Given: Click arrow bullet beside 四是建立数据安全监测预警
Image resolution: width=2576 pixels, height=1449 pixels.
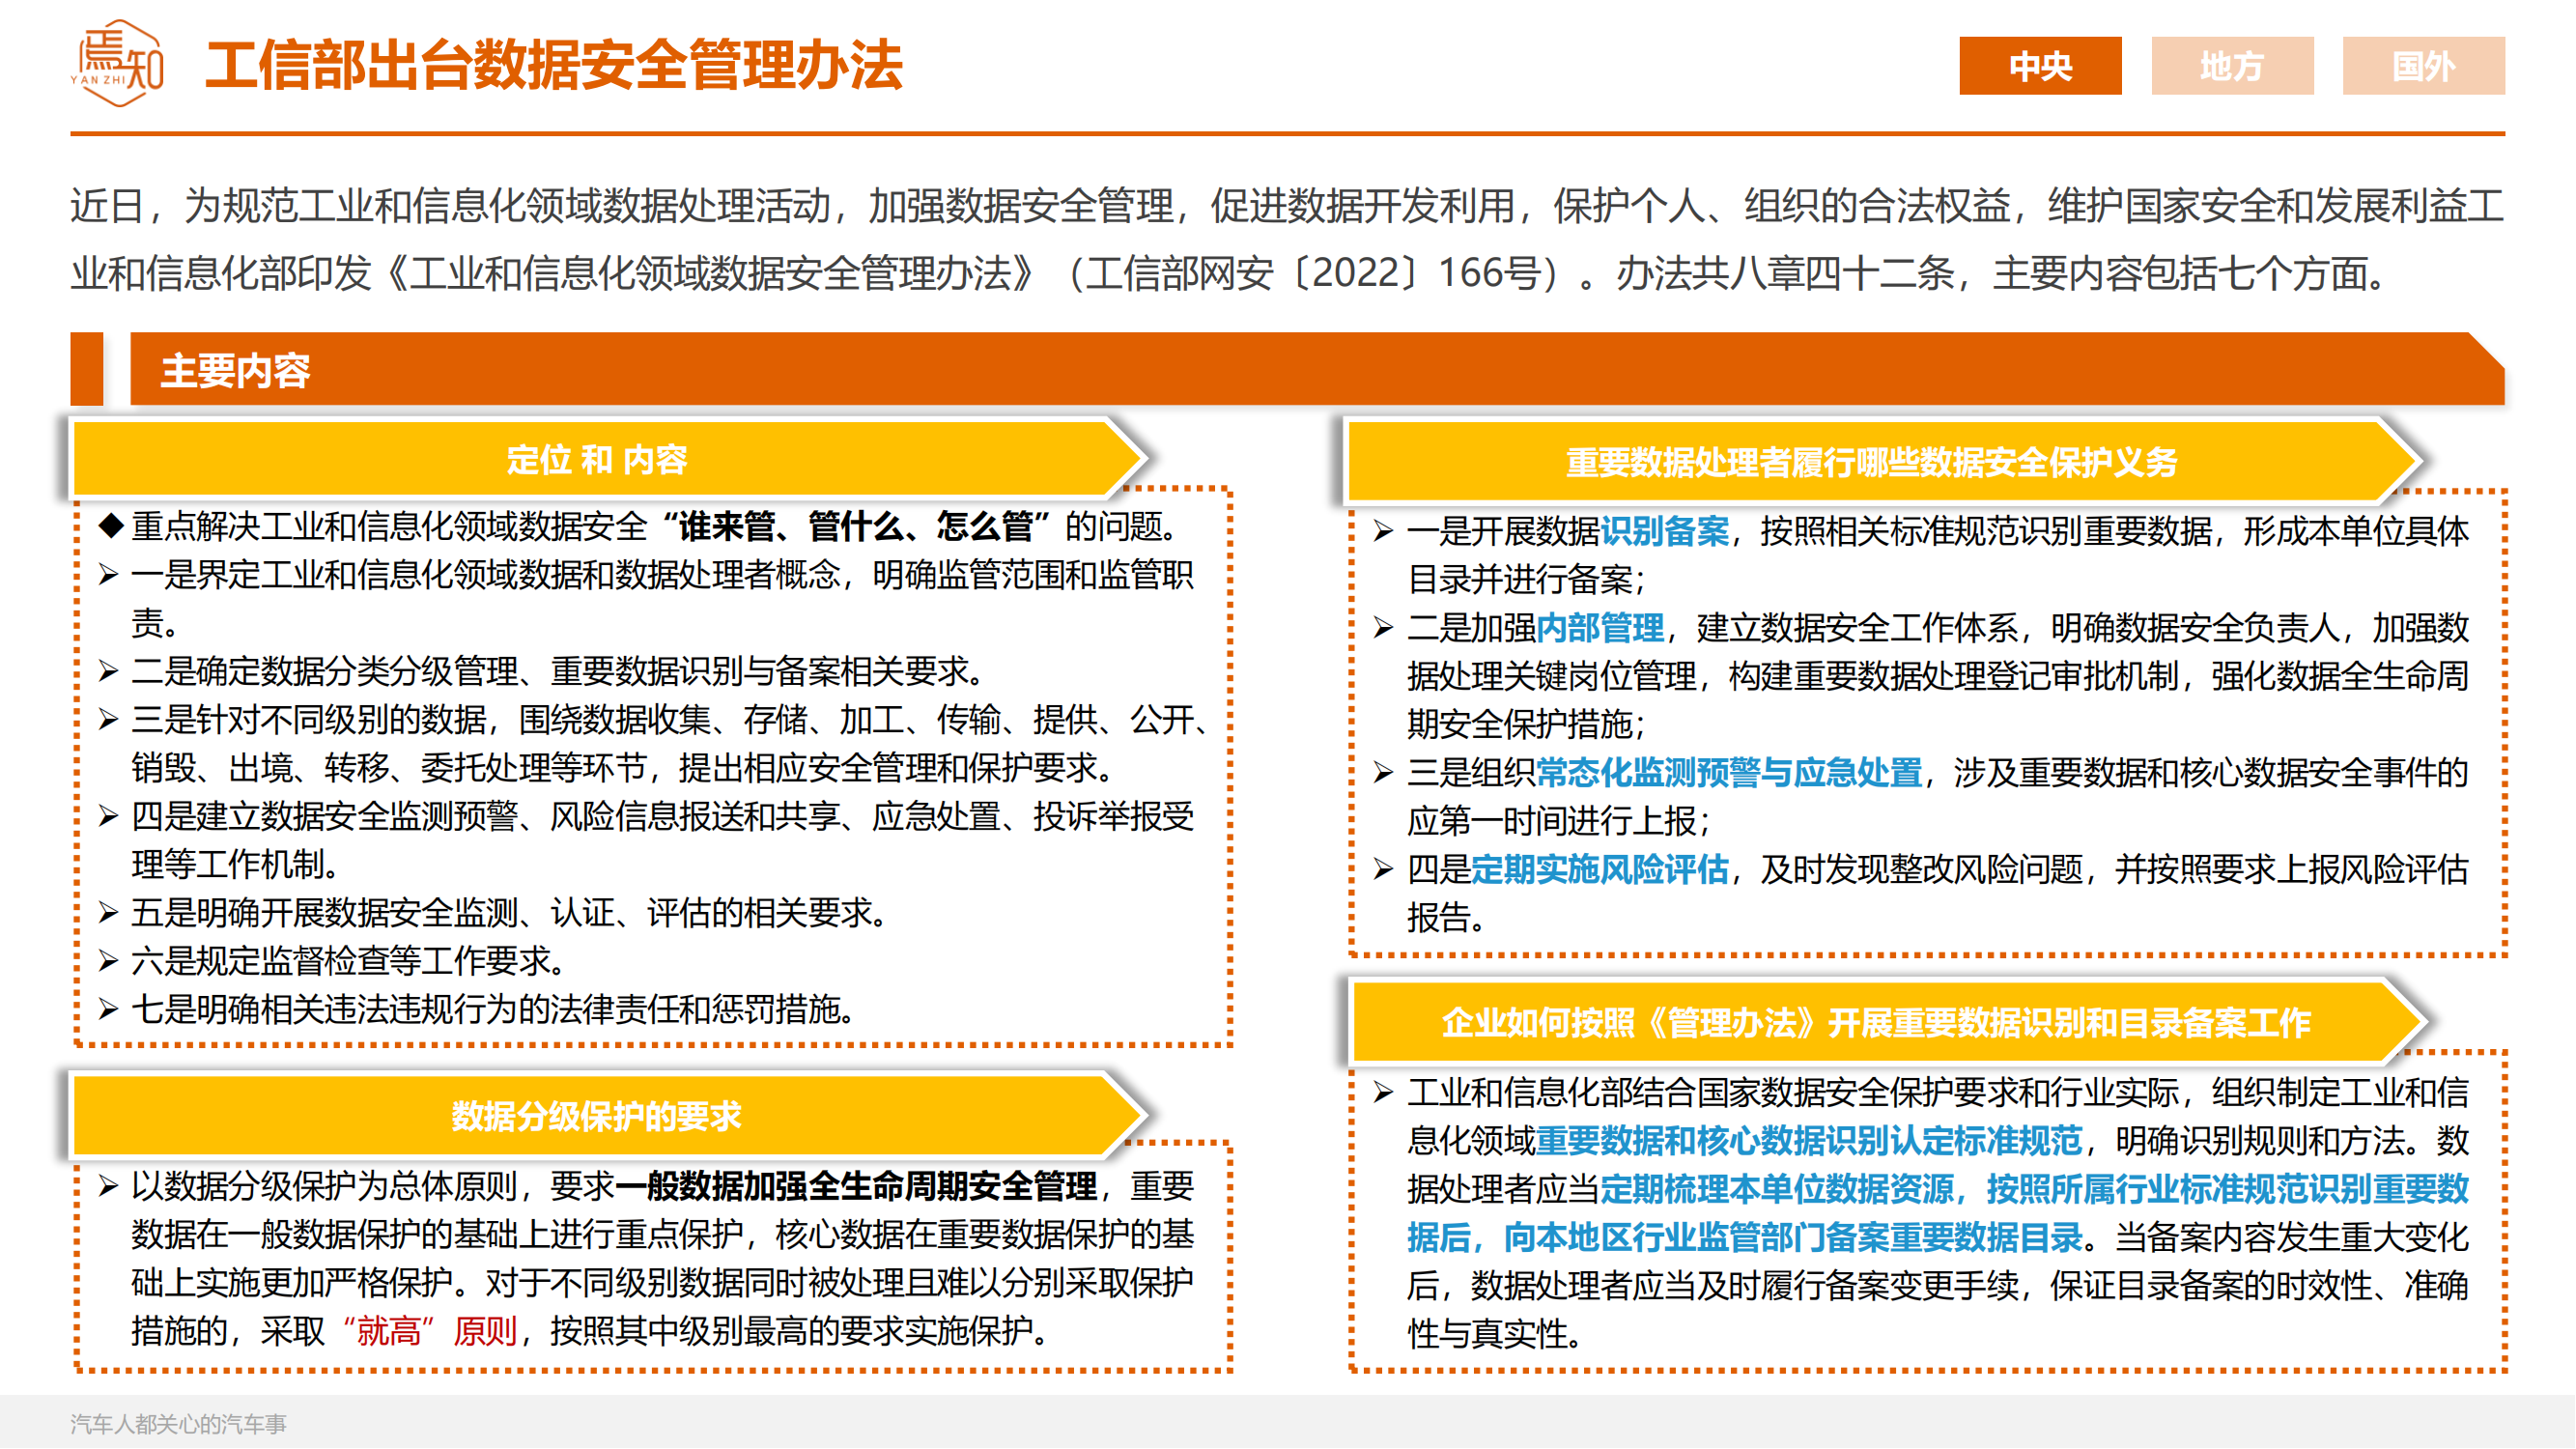Looking at the screenshot, I should pos(109,817).
